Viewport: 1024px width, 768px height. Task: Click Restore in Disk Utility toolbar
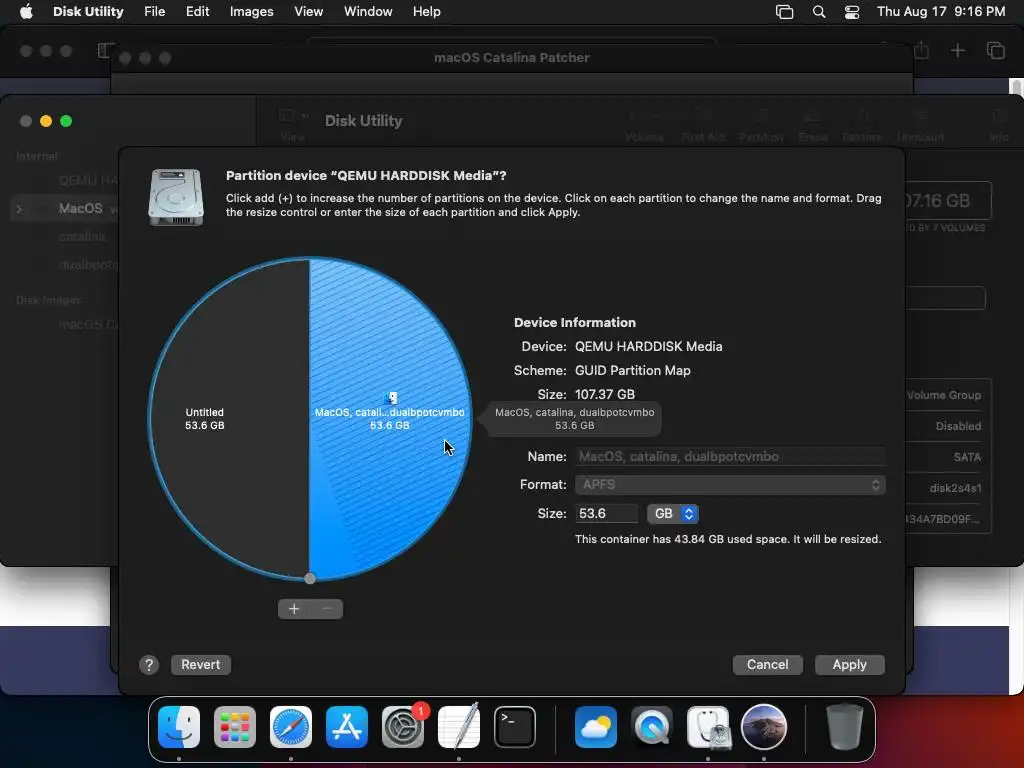(x=862, y=126)
